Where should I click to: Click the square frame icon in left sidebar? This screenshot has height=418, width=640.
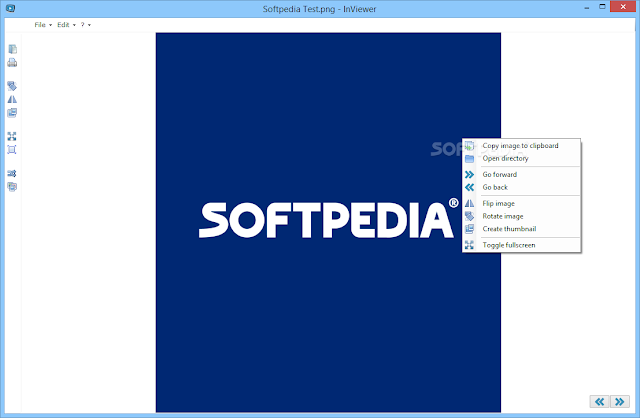[x=12, y=149]
